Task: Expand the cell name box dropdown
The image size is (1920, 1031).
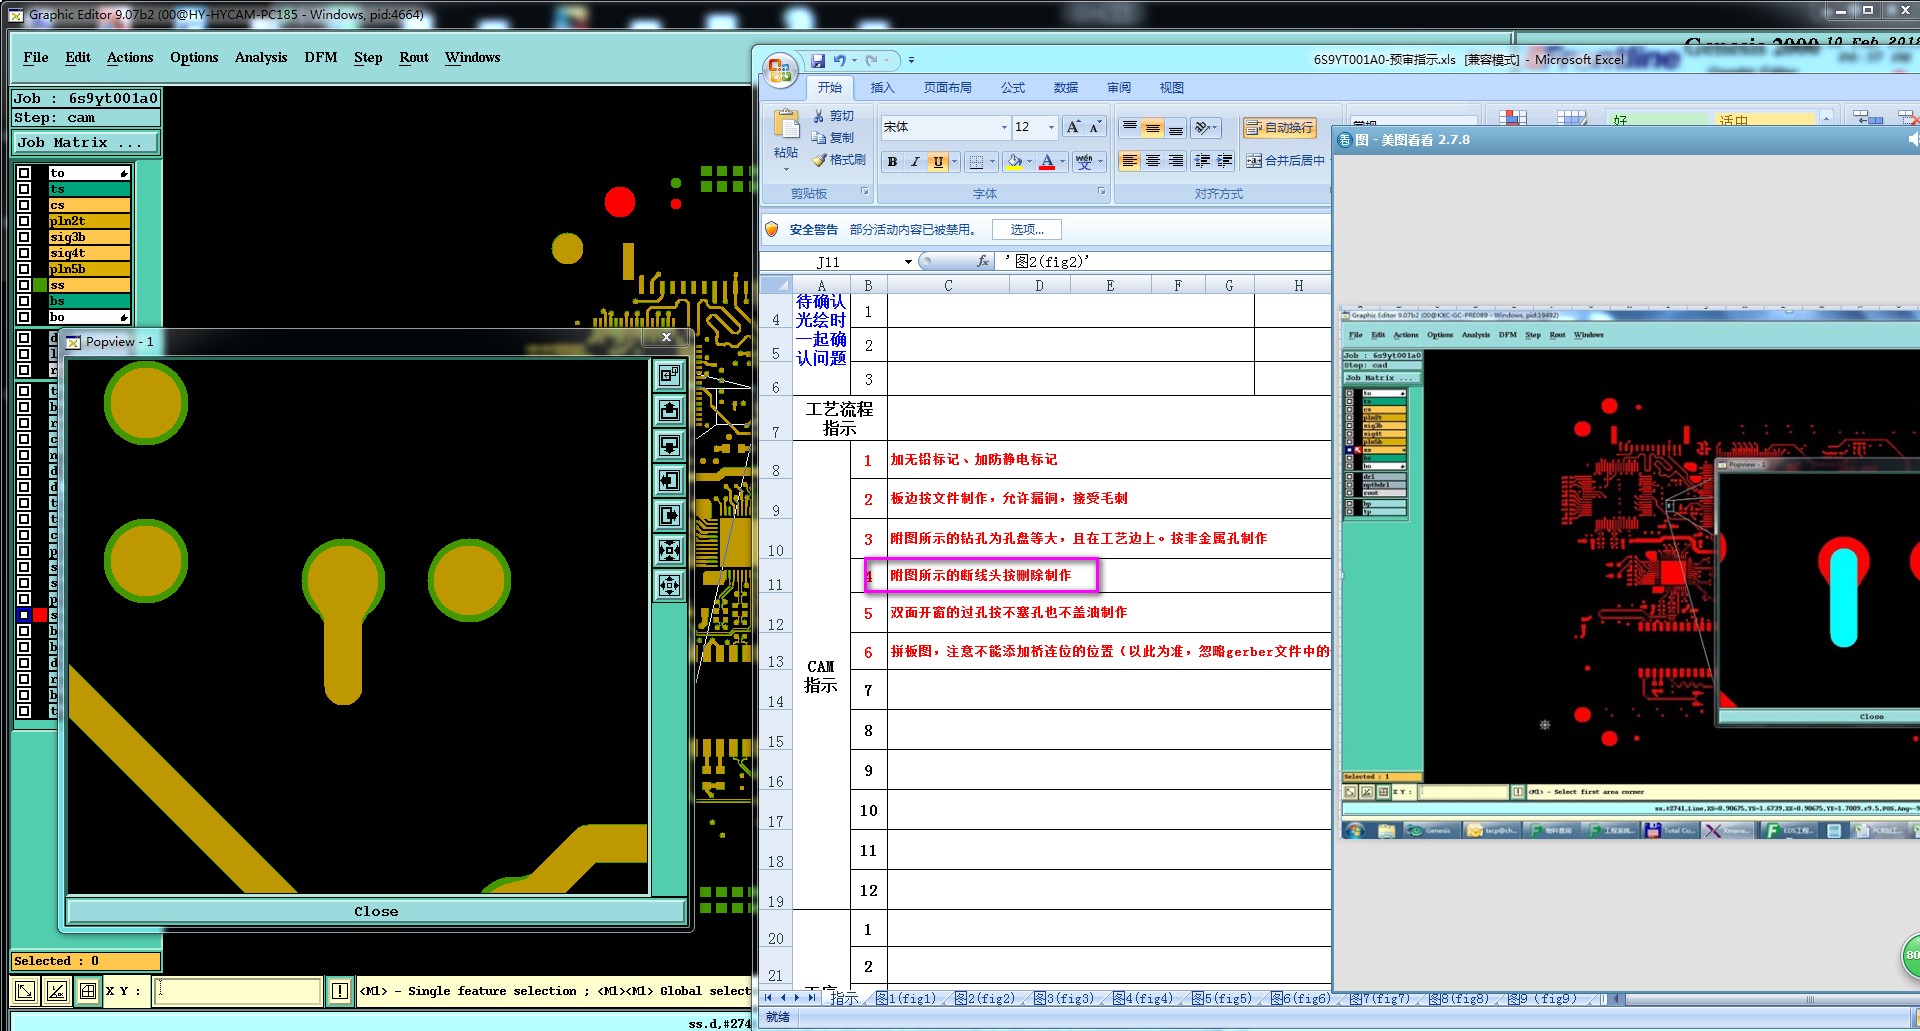Action: [908, 262]
